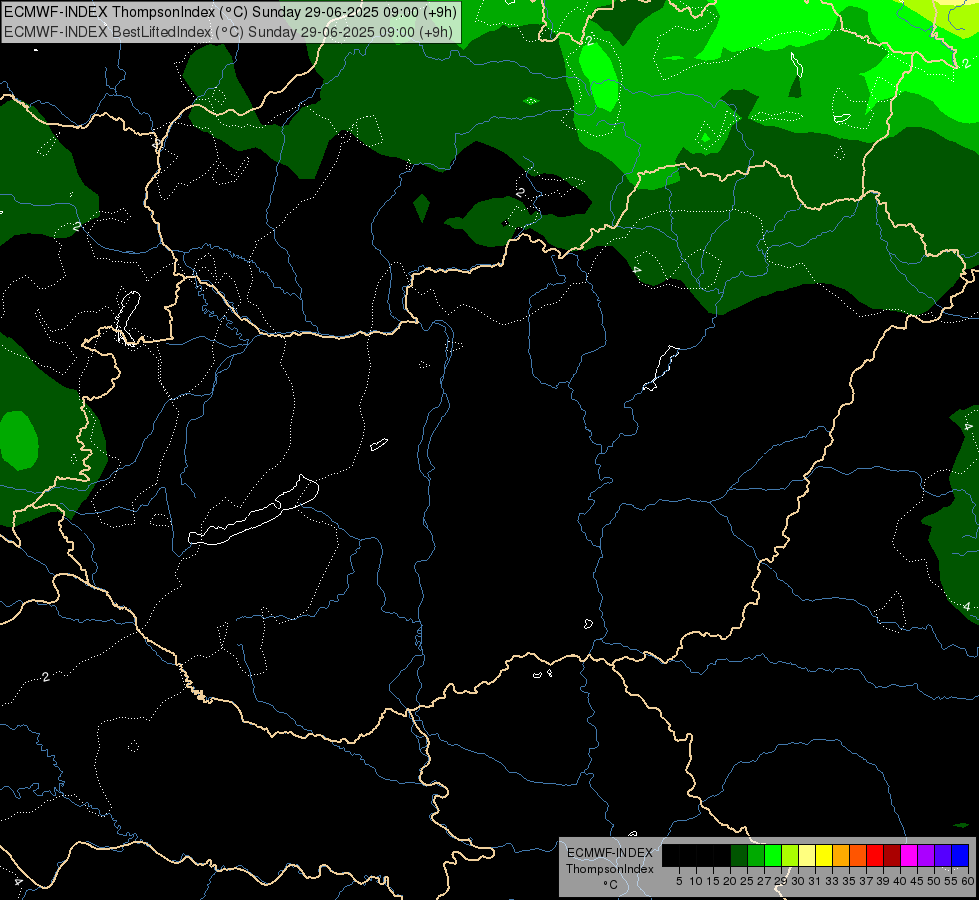This screenshot has height=900, width=979.
Task: Click the BestLiftedIndex title line in header
Action: point(229,31)
